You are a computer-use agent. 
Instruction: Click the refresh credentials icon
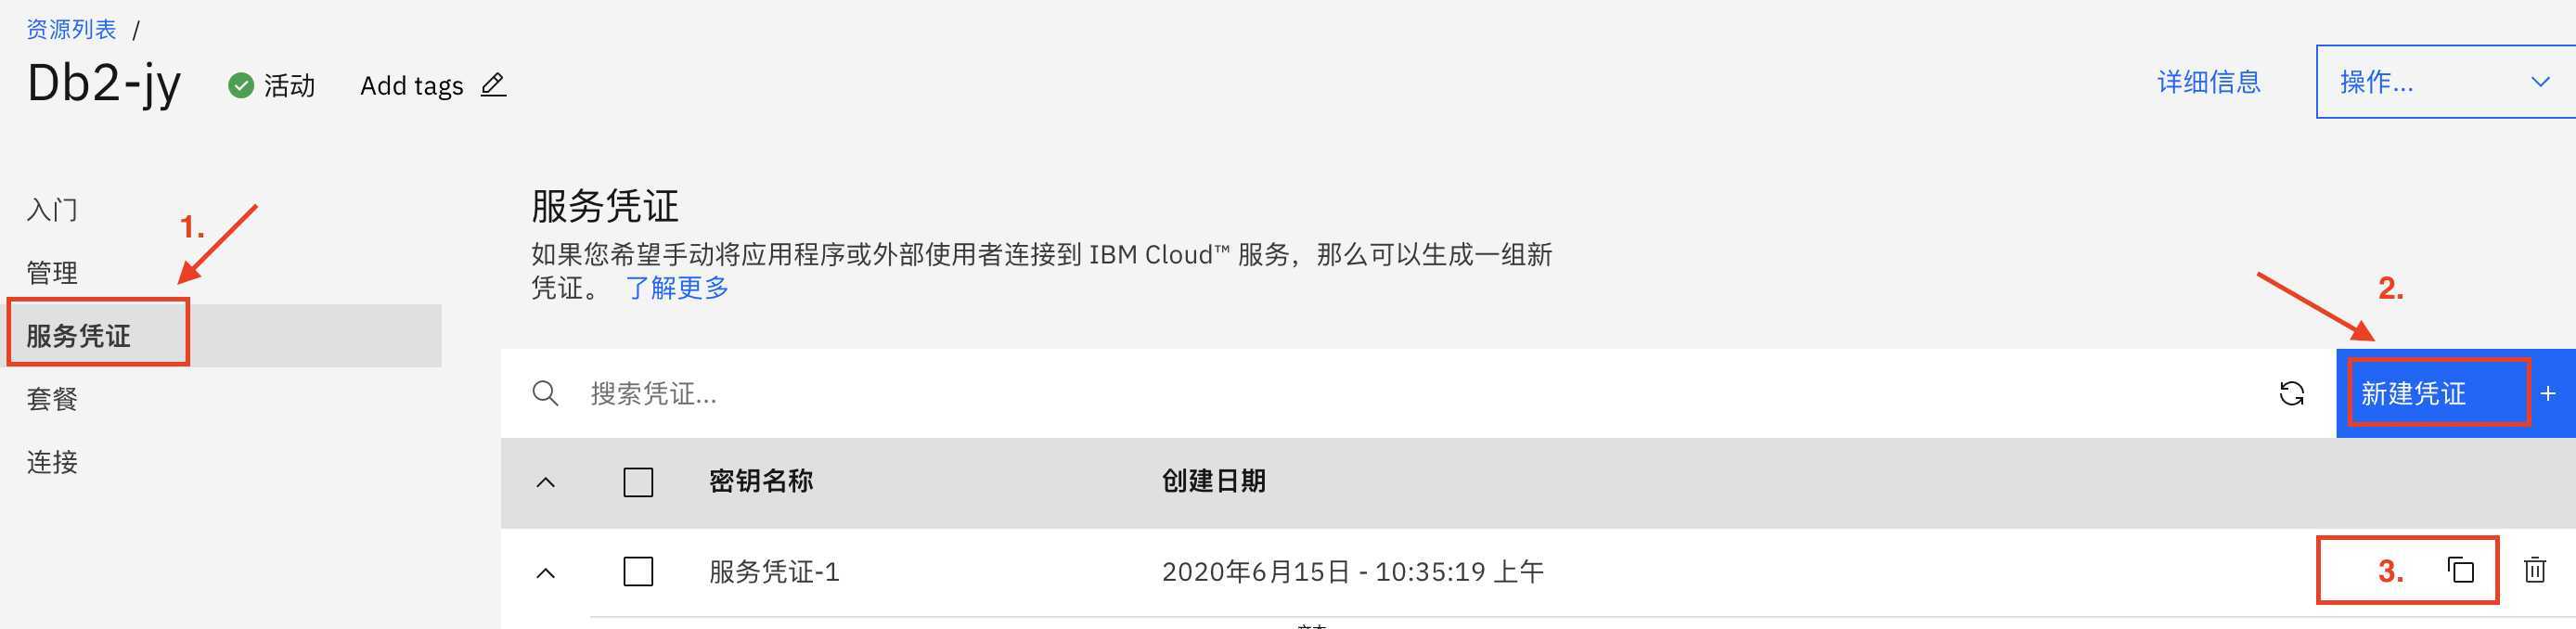click(x=2291, y=393)
